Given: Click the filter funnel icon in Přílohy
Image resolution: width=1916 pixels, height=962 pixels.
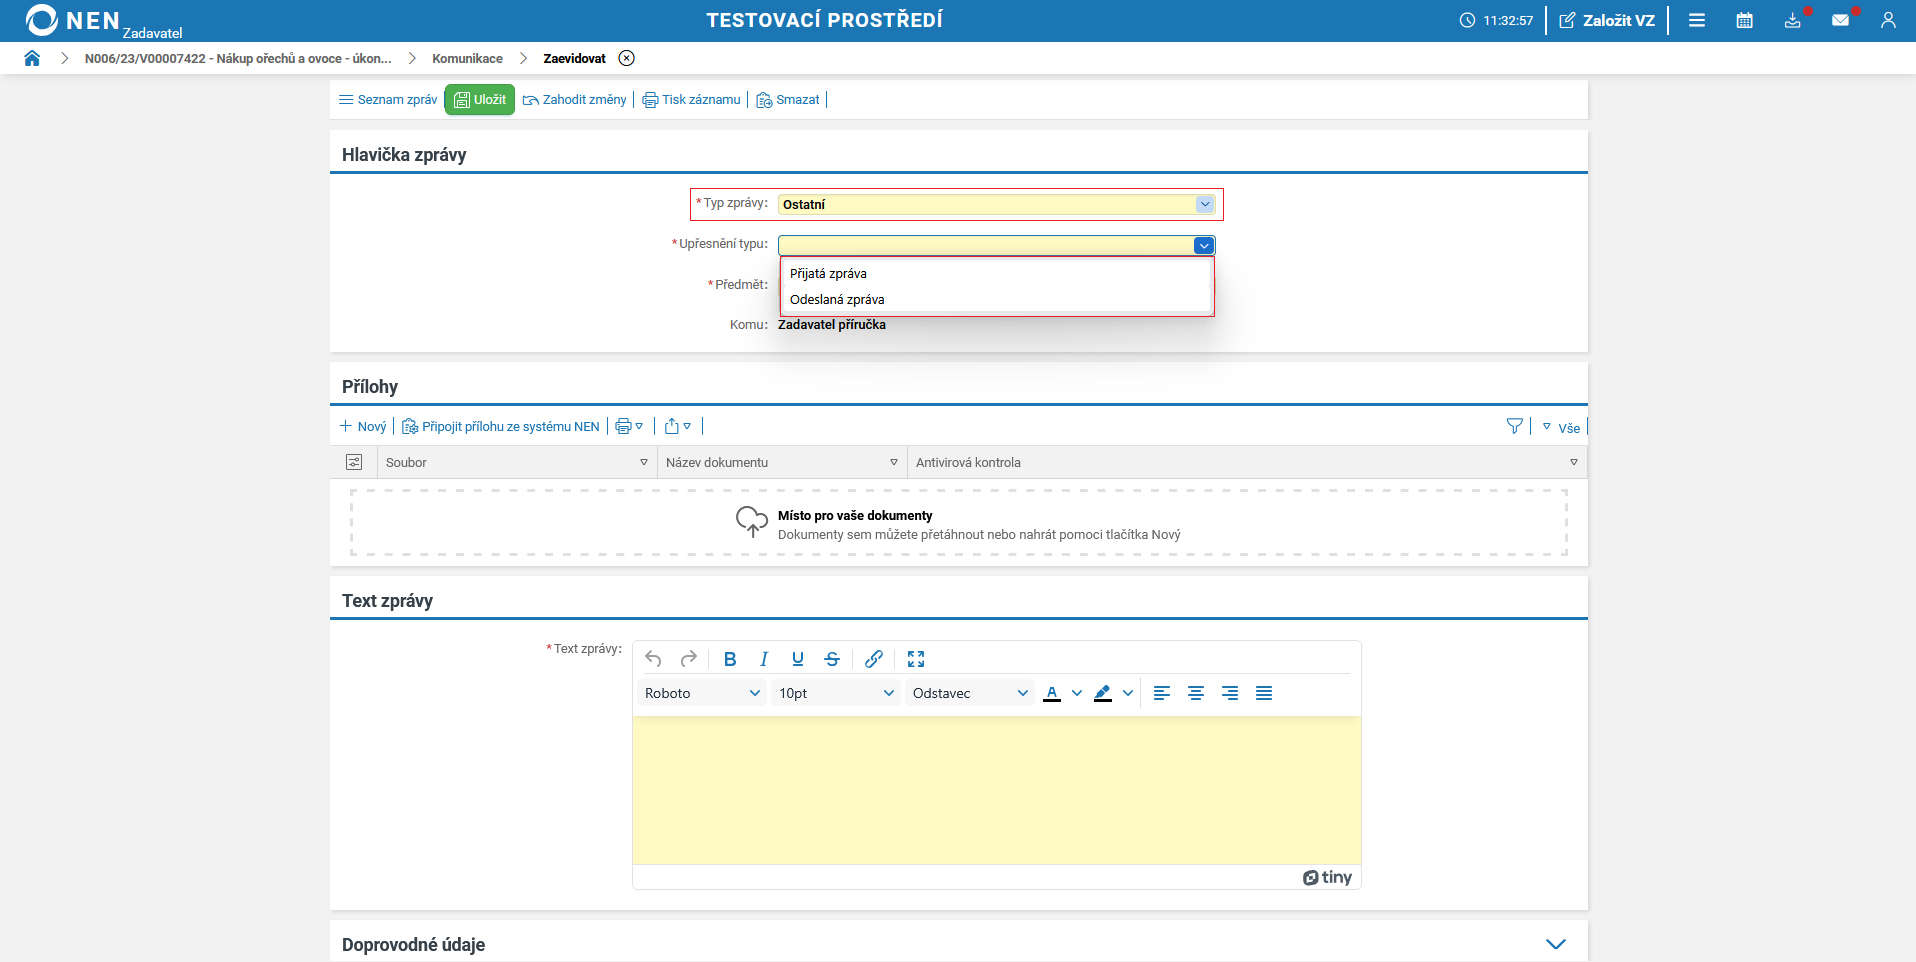Looking at the screenshot, I should (x=1514, y=427).
